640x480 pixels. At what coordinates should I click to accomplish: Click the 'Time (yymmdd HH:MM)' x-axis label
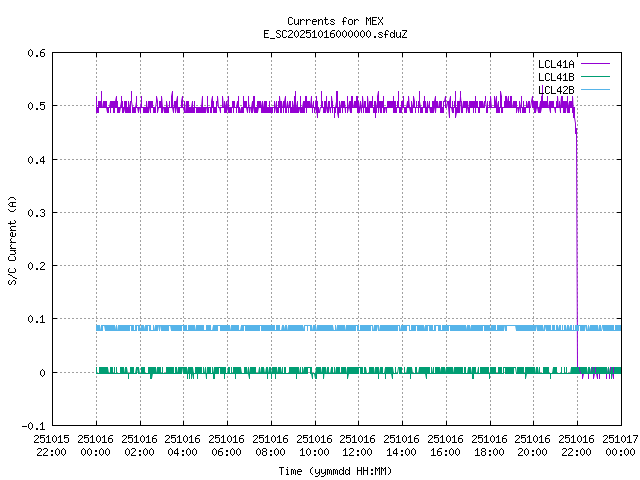(335, 470)
